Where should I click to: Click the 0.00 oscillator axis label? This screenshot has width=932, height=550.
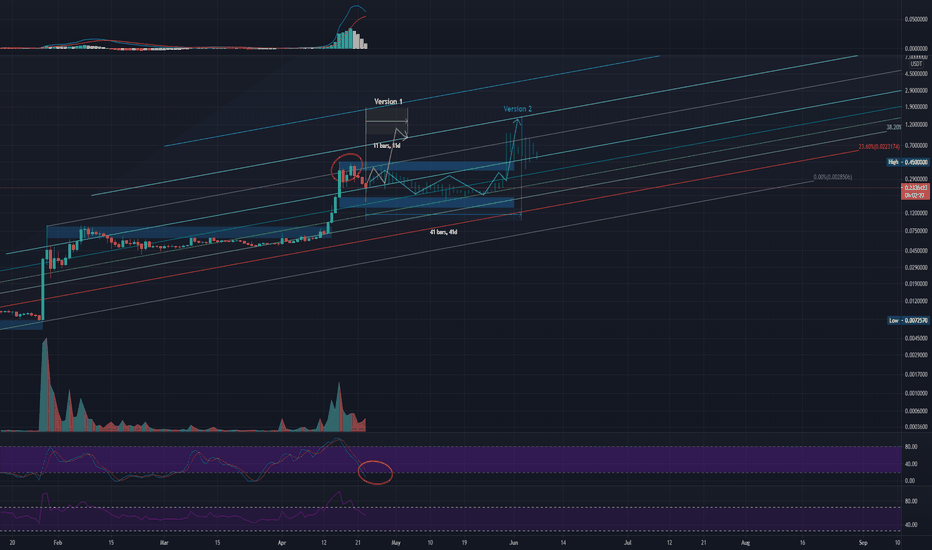coord(910,480)
